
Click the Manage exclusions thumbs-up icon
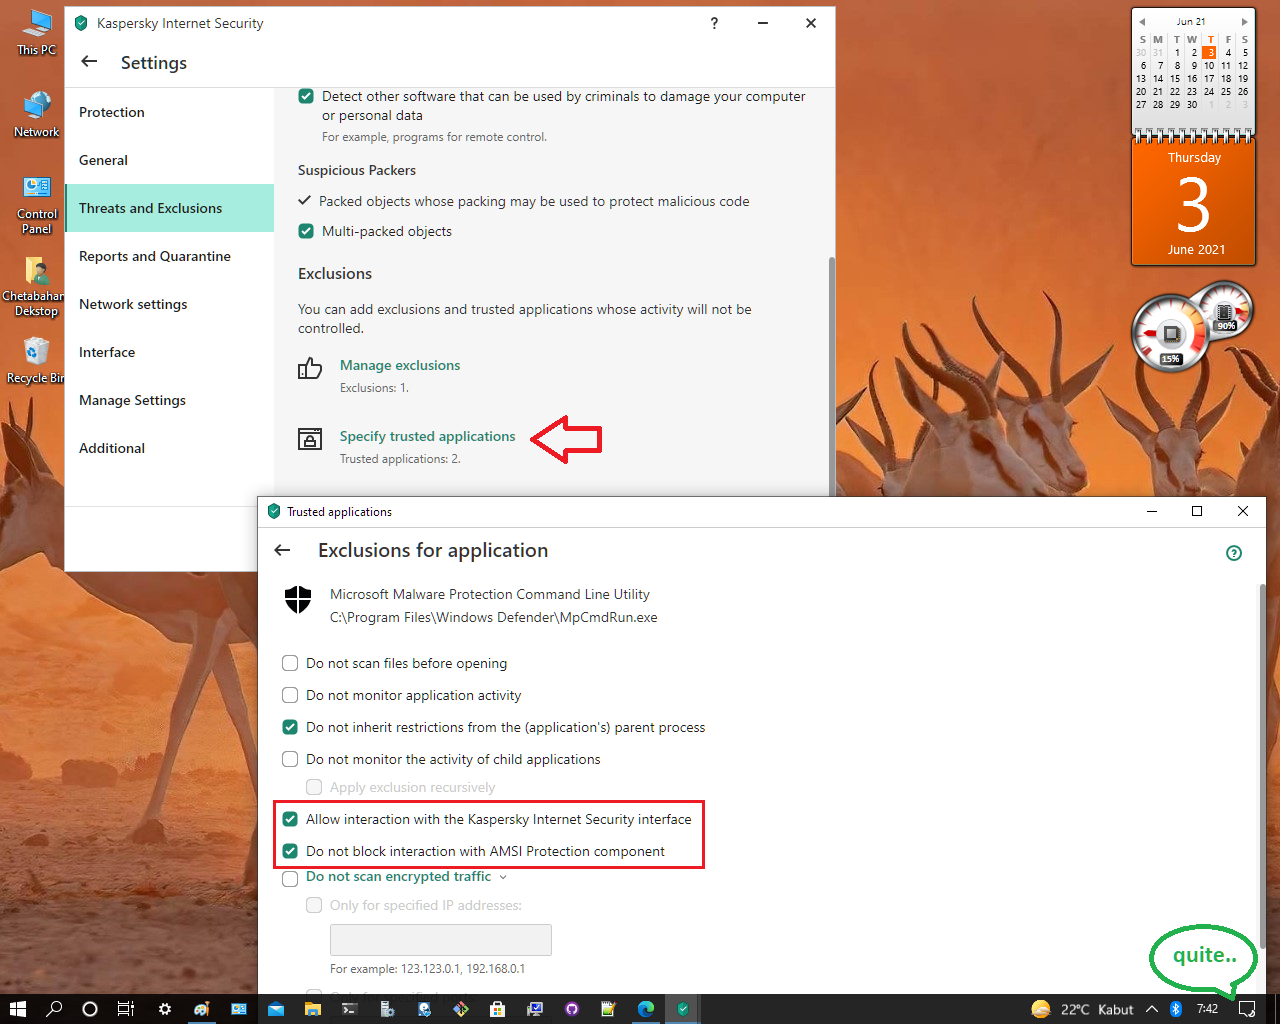tap(310, 369)
